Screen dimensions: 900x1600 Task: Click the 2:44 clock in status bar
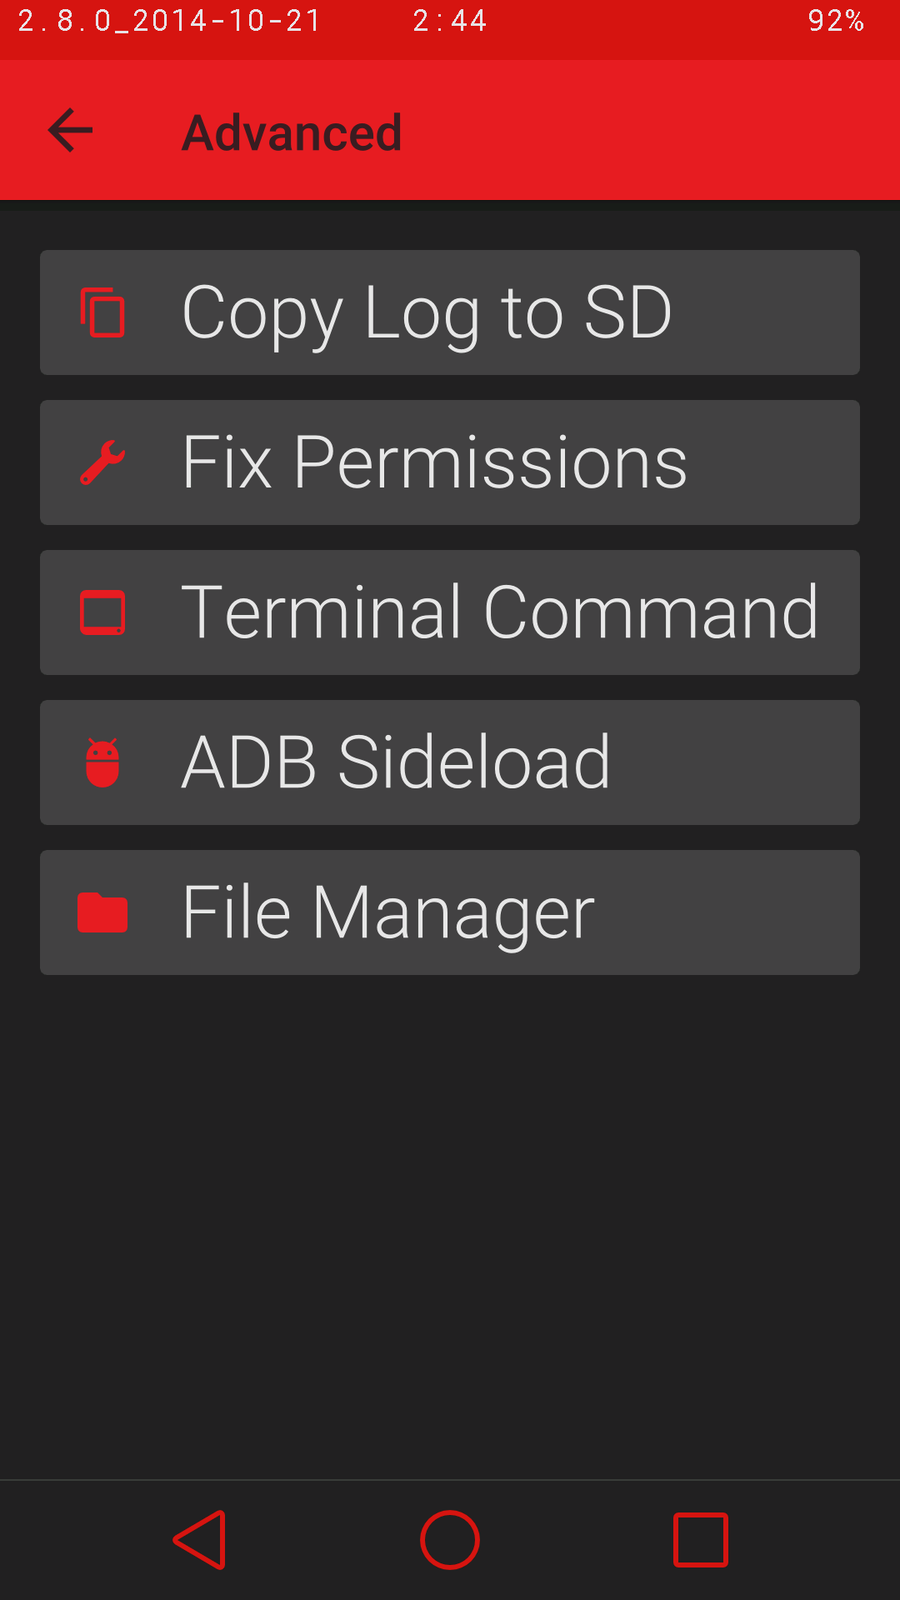pyautogui.click(x=450, y=21)
